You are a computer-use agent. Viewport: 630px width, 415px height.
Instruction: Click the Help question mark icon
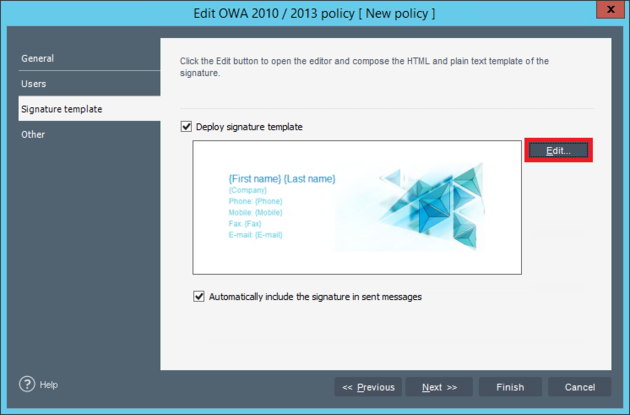tap(27, 384)
